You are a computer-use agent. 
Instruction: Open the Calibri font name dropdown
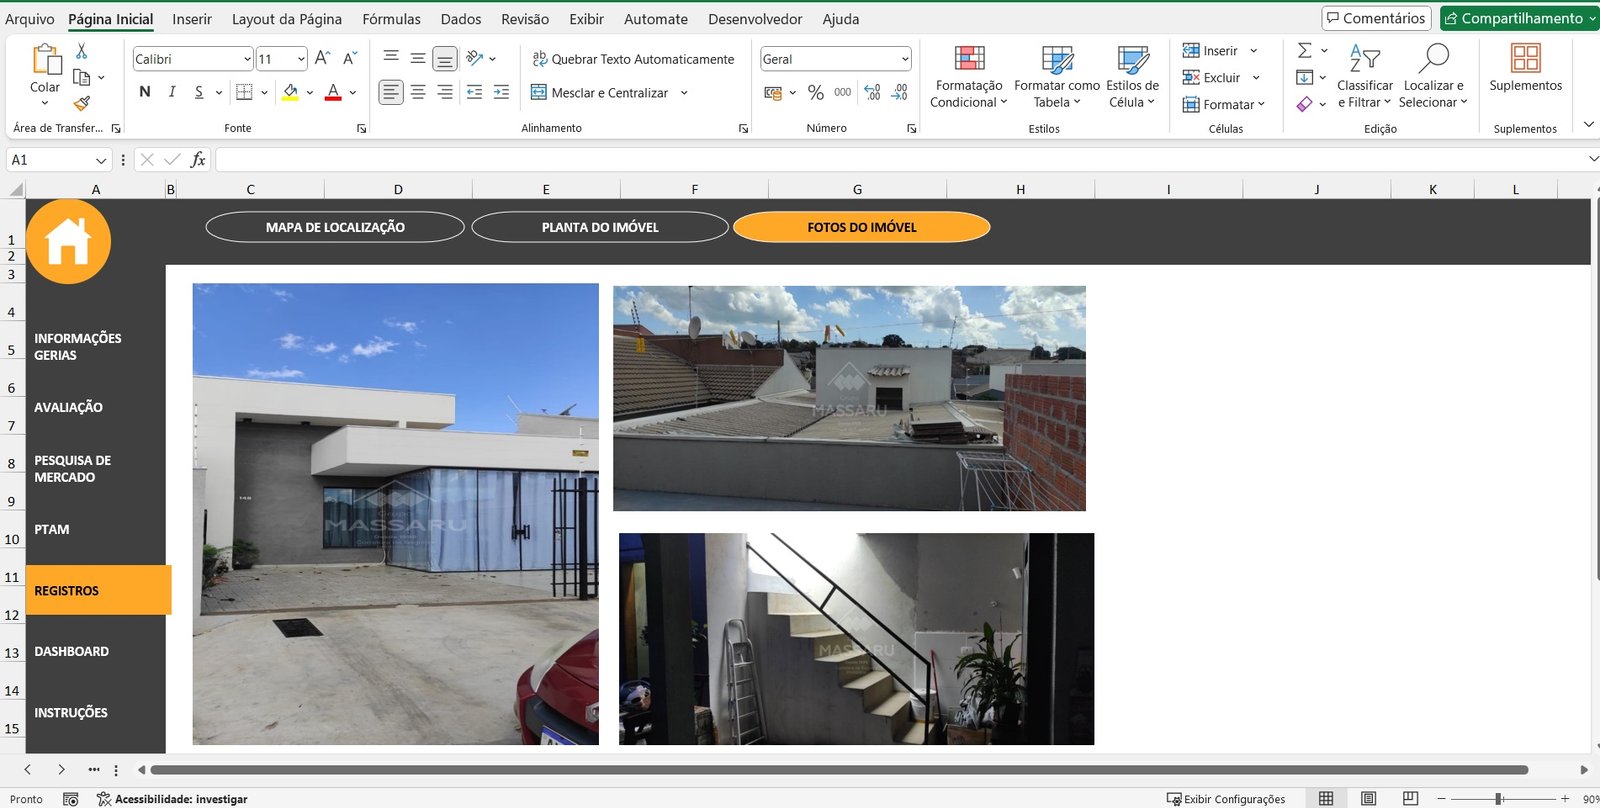(247, 59)
